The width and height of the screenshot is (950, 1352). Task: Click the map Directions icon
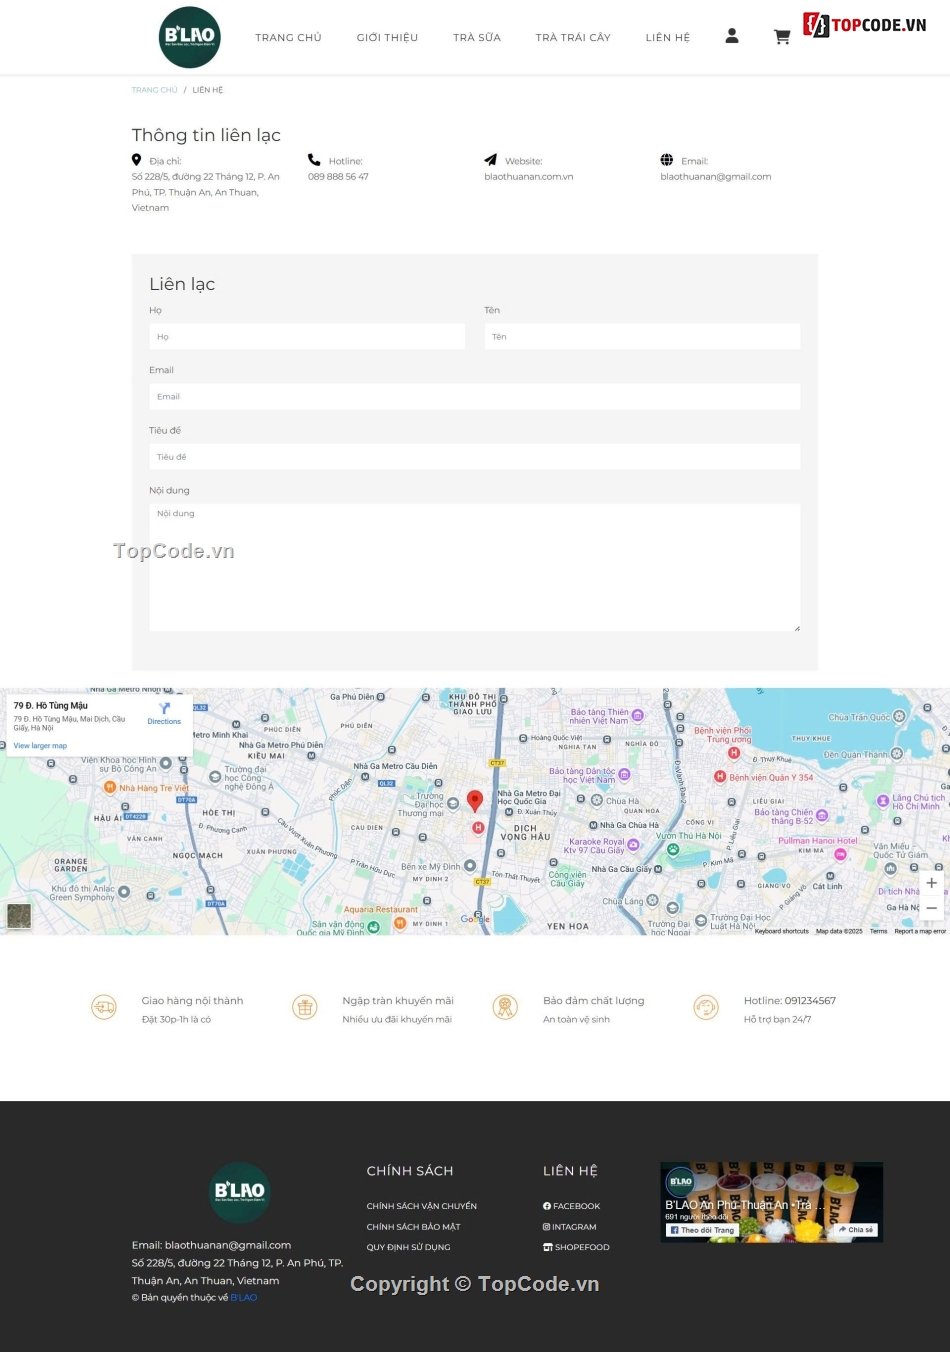click(164, 708)
